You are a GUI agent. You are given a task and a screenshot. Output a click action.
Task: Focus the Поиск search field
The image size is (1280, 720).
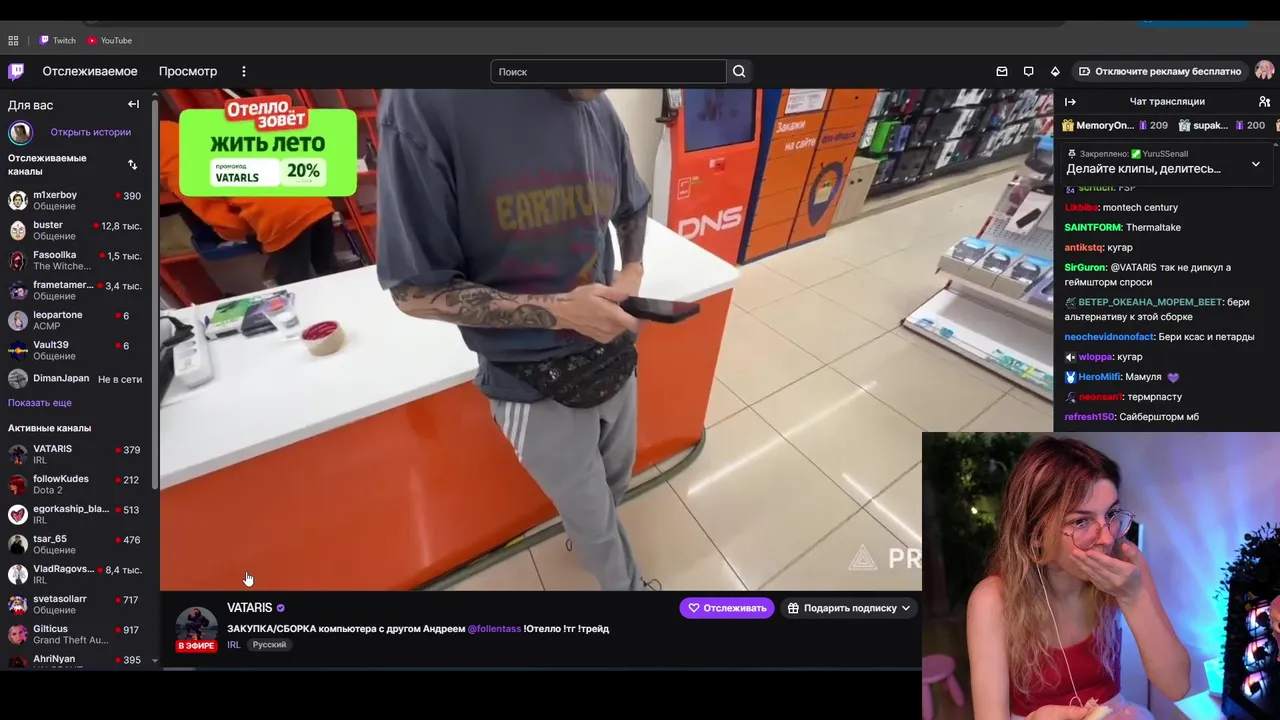(608, 72)
